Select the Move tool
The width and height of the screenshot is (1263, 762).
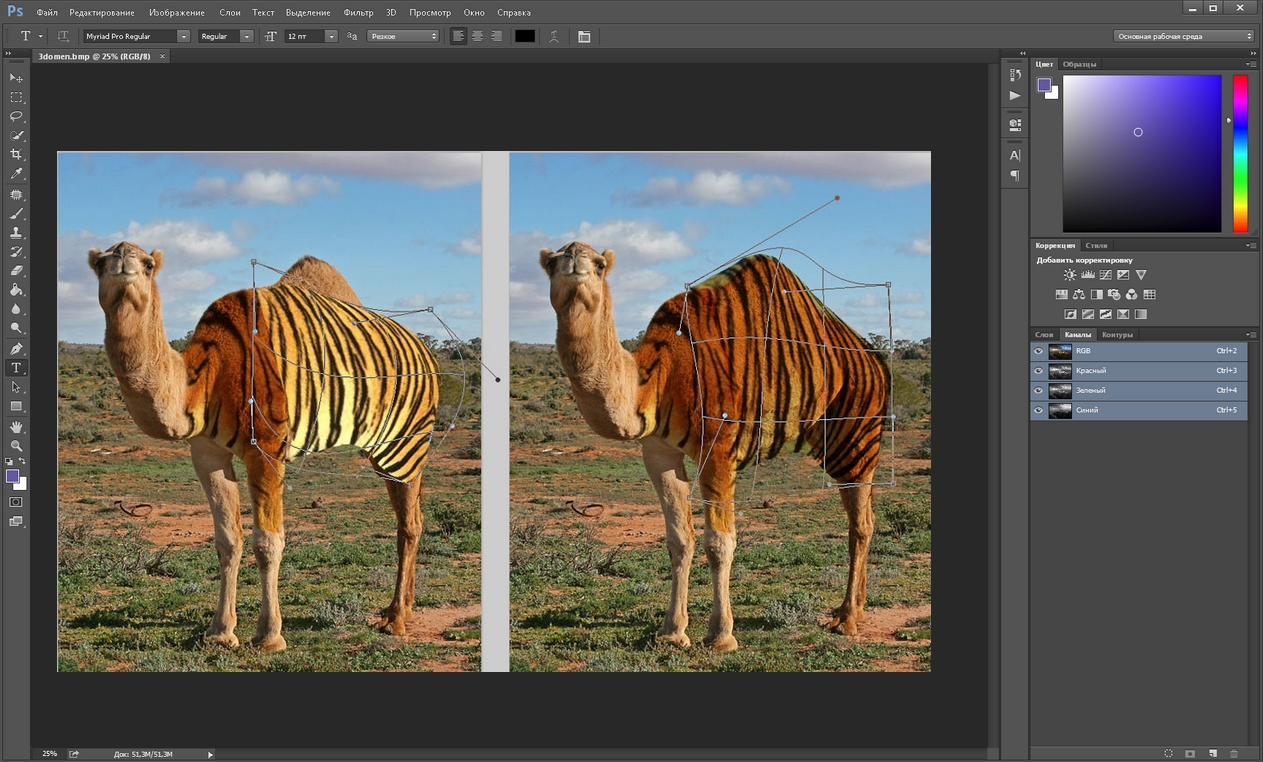coord(16,78)
